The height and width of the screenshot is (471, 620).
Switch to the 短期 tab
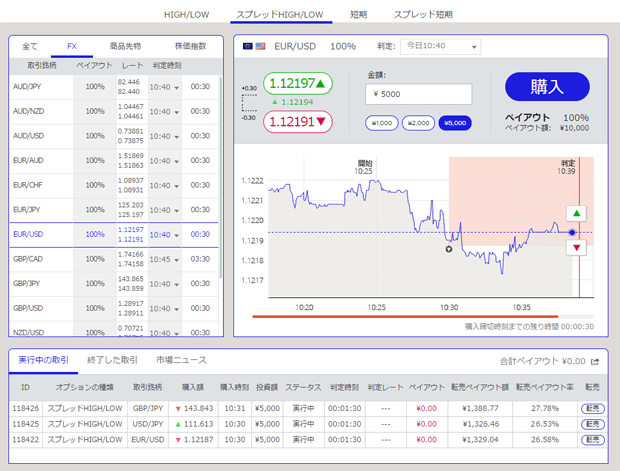(x=359, y=15)
